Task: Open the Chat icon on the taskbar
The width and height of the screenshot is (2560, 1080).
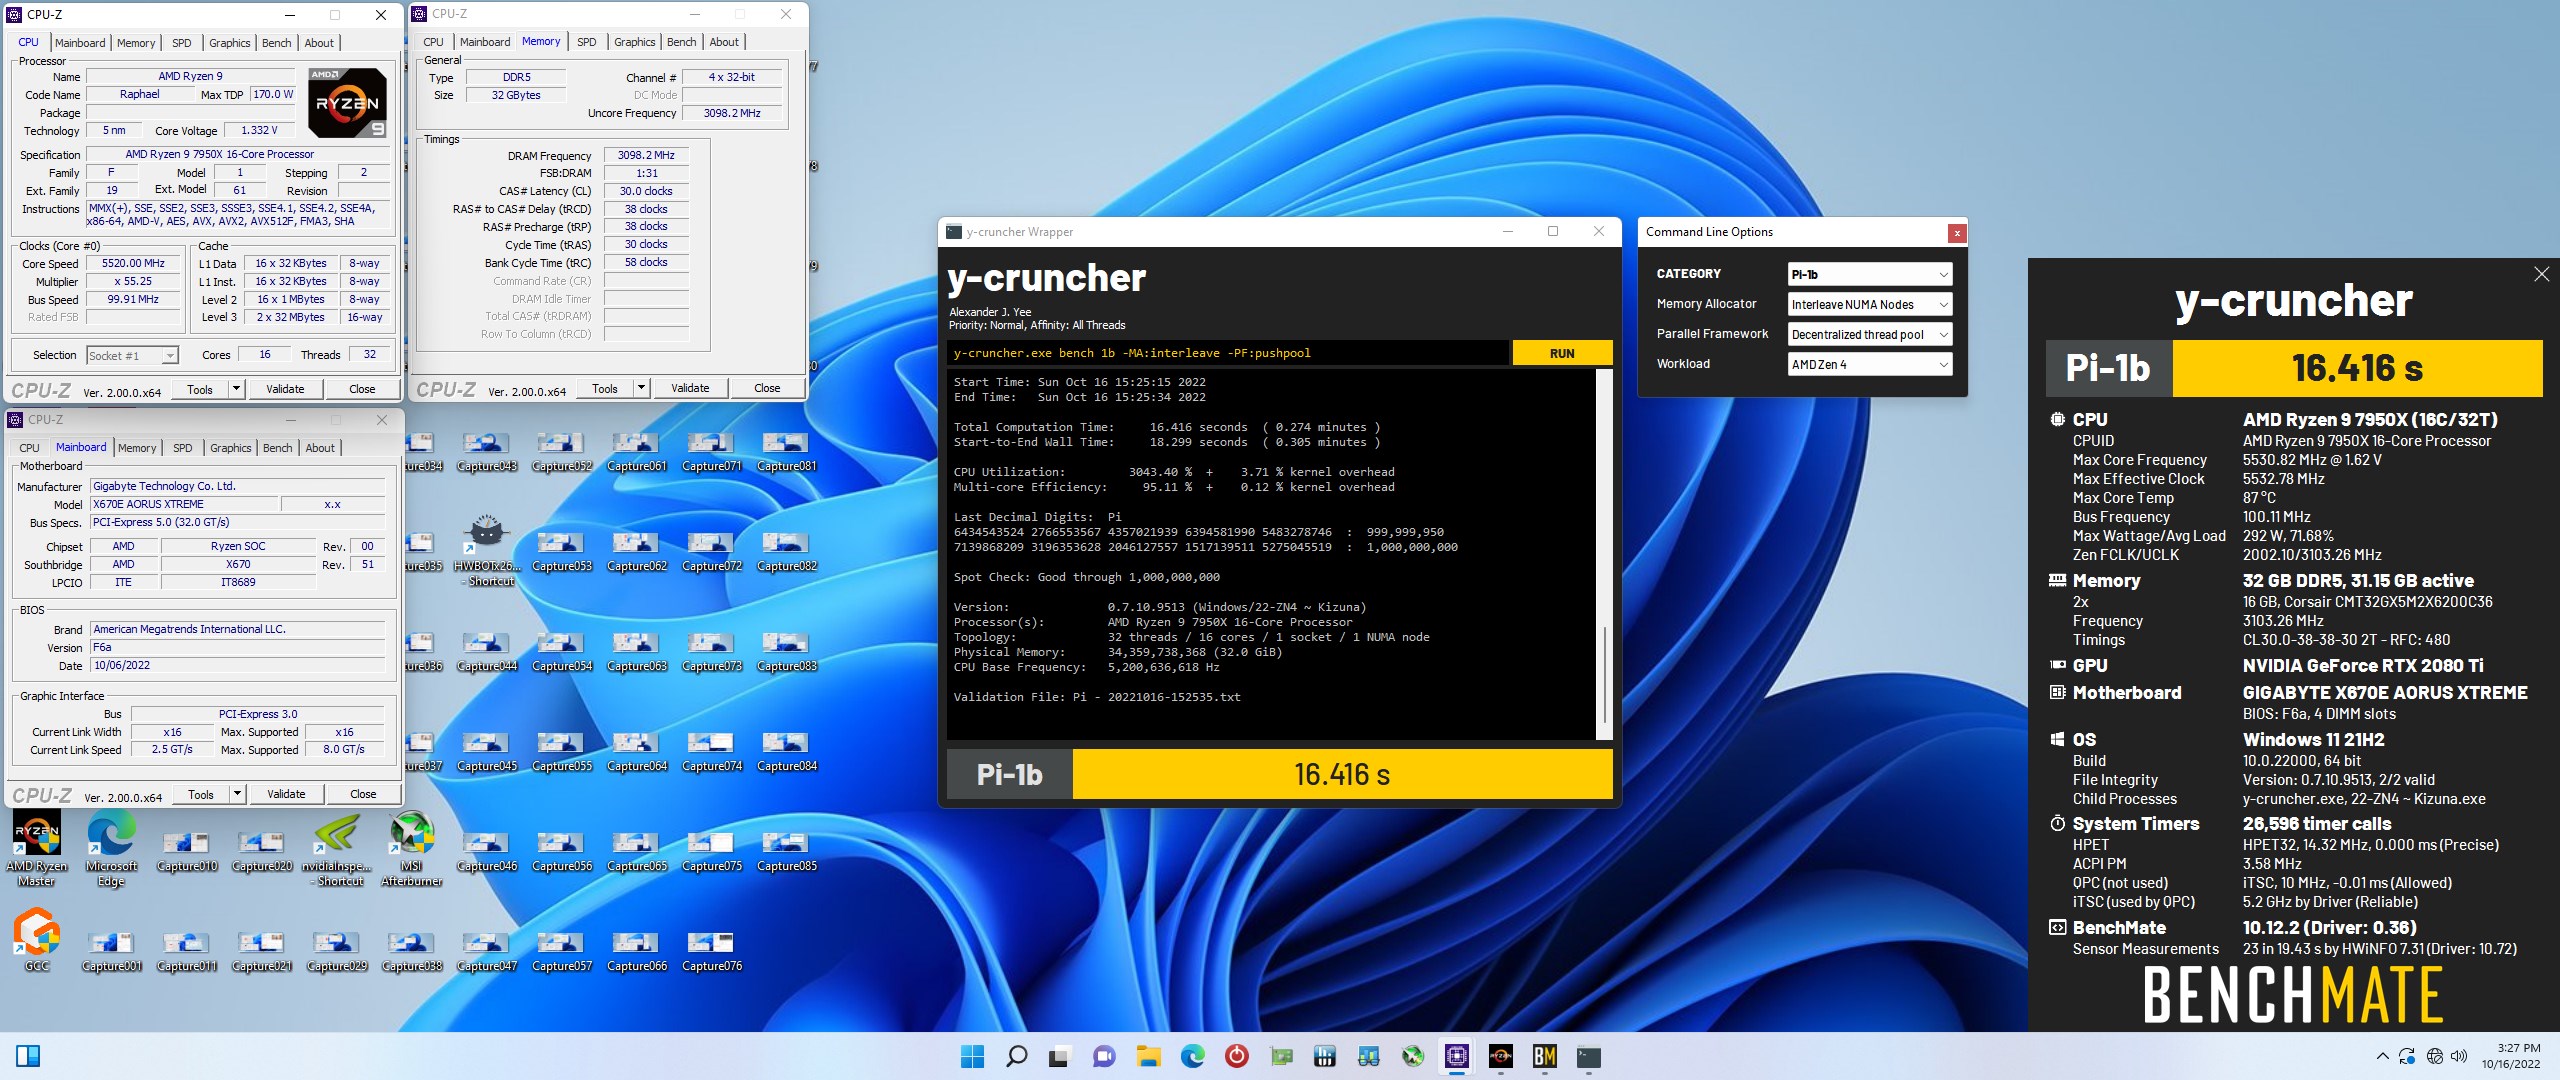Action: coord(1104,1056)
